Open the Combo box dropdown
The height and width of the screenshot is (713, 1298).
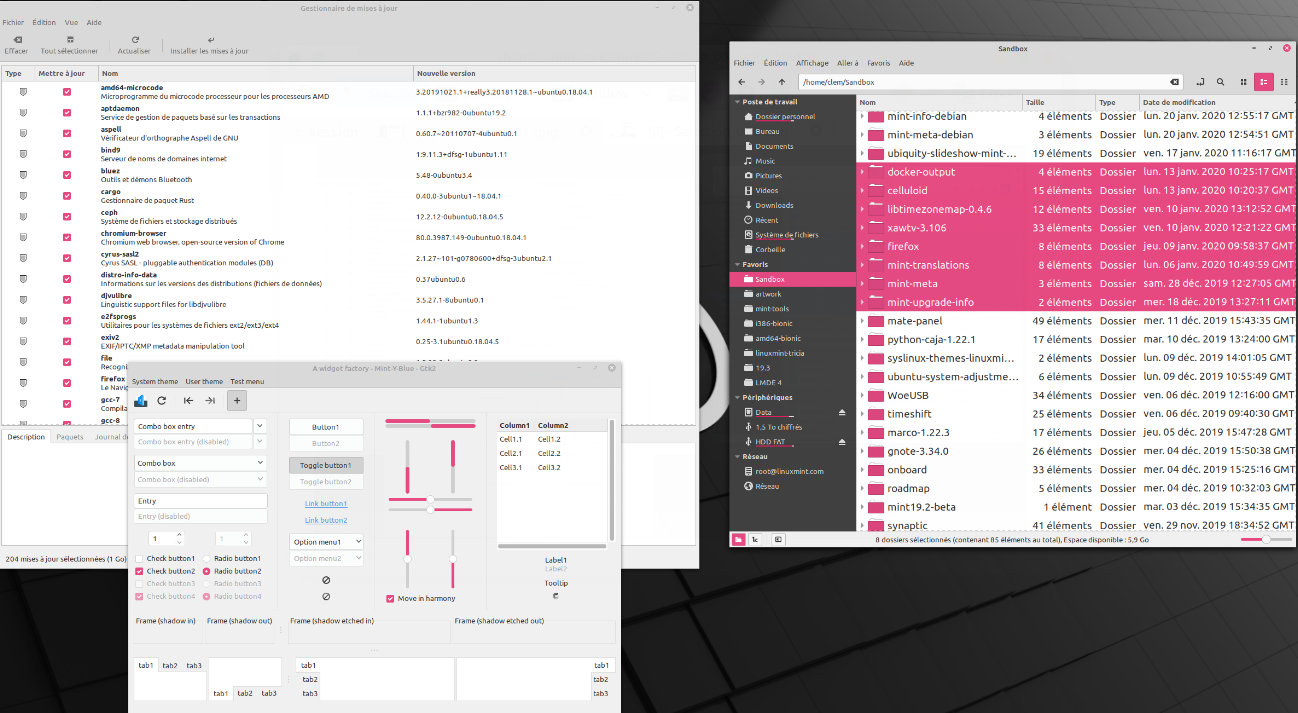tap(200, 463)
